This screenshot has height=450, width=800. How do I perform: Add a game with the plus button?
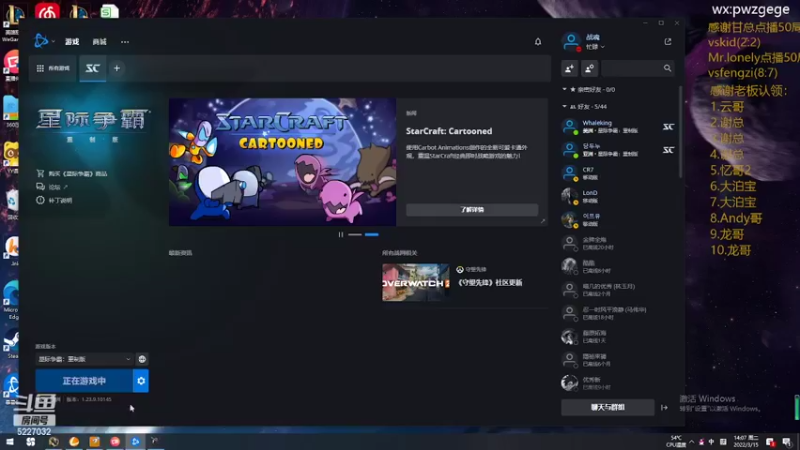point(117,68)
